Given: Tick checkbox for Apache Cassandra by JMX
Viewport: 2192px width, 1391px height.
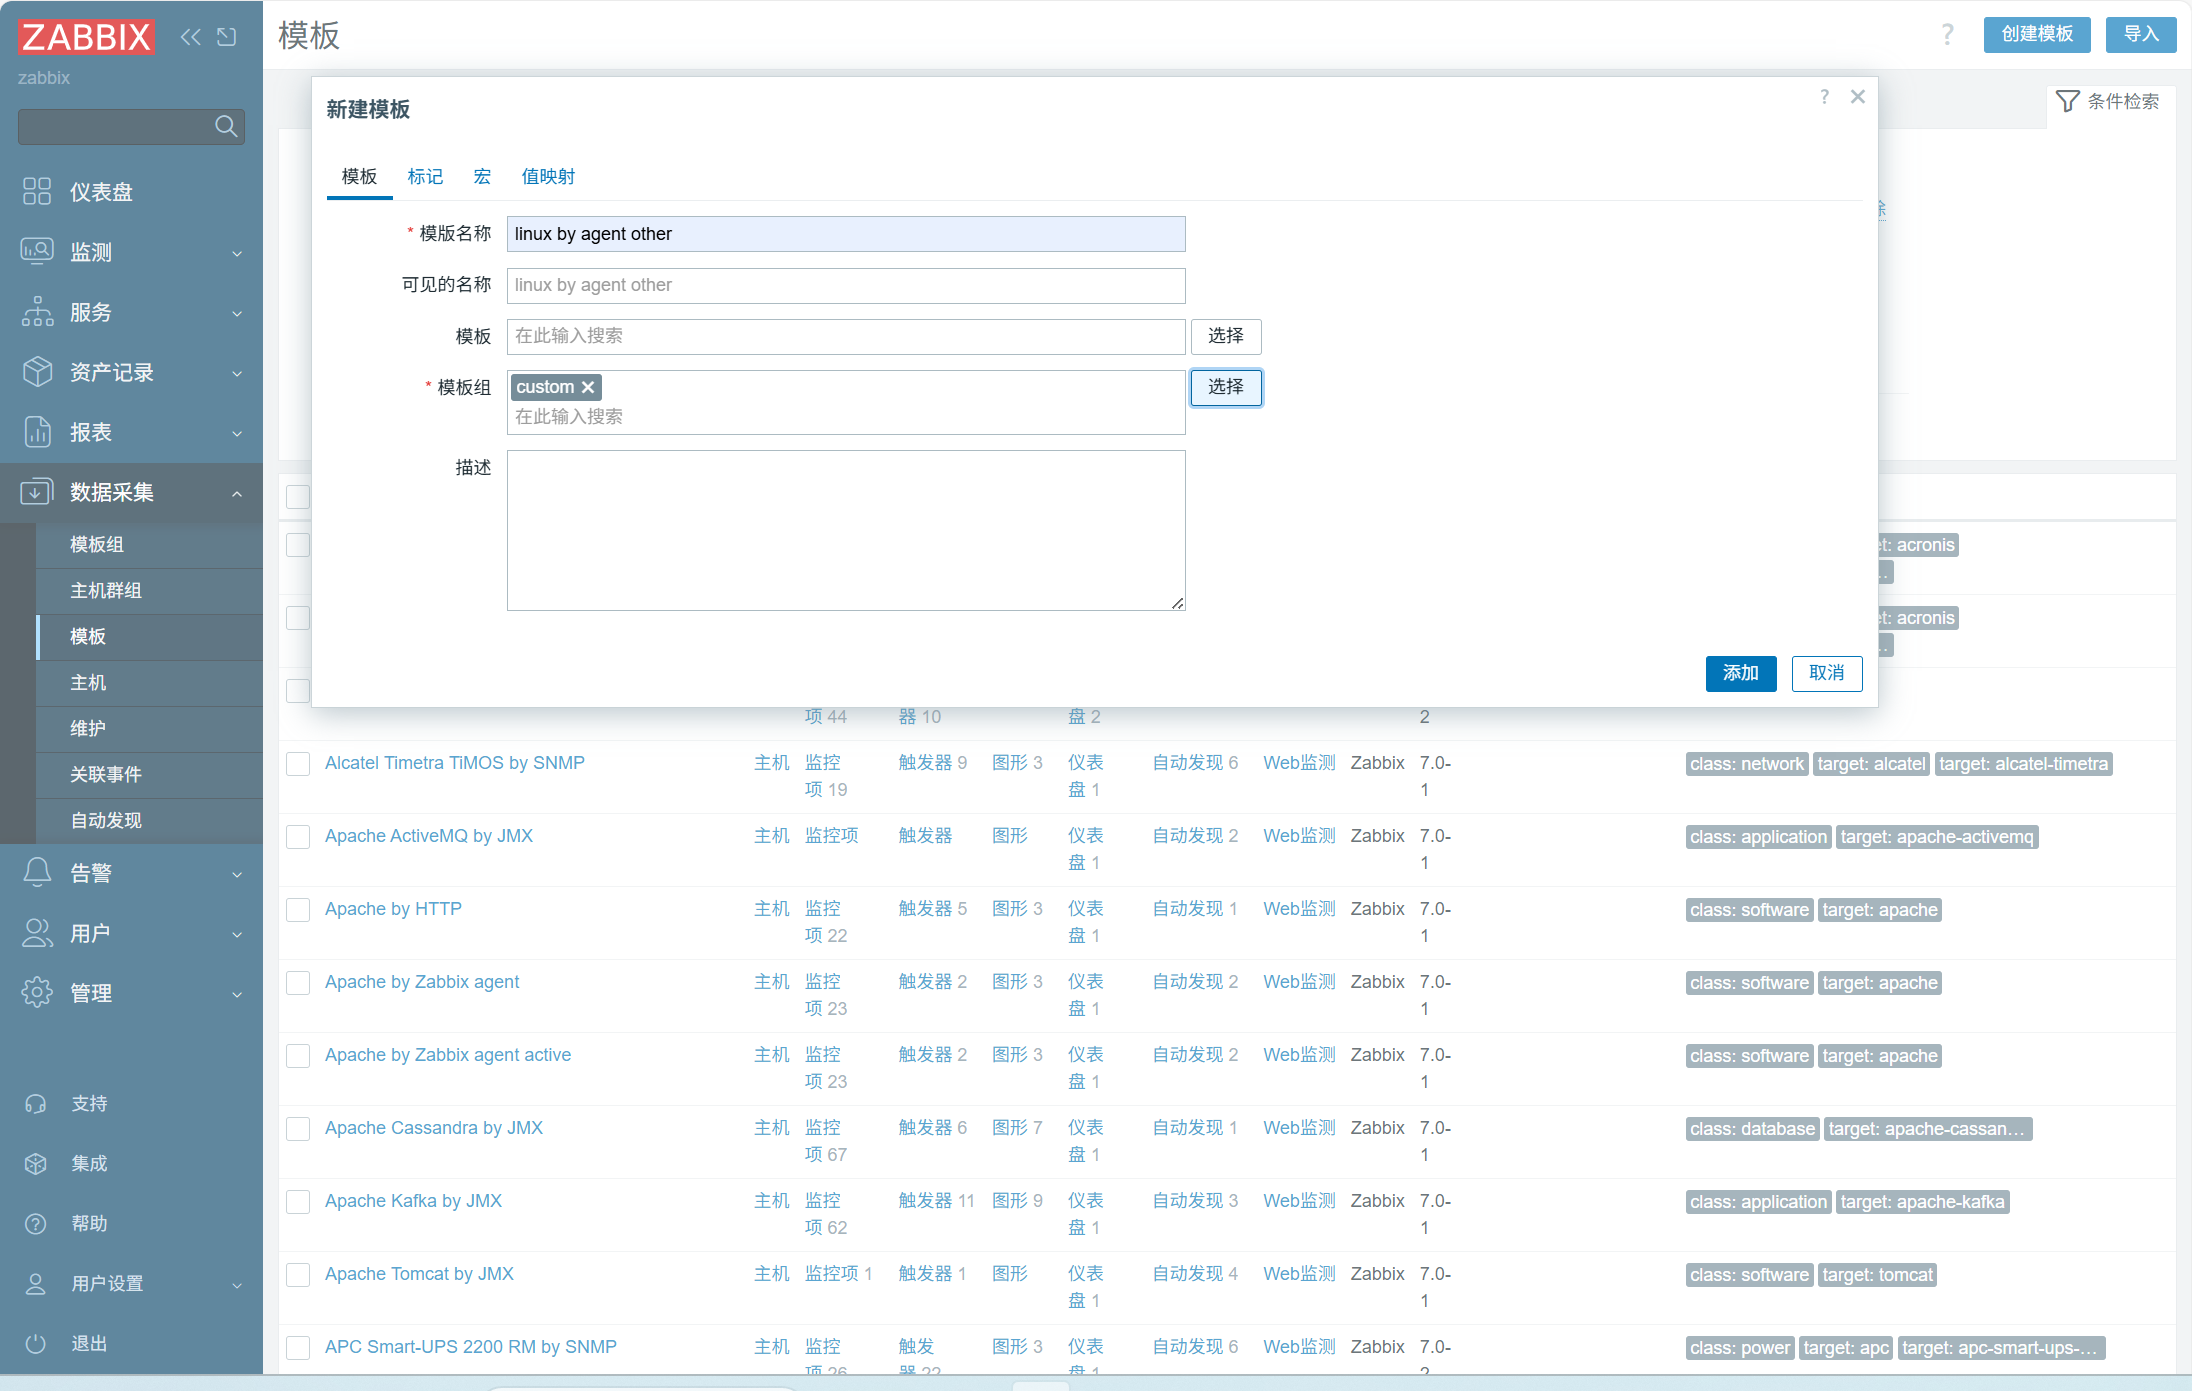Looking at the screenshot, I should click(298, 1129).
